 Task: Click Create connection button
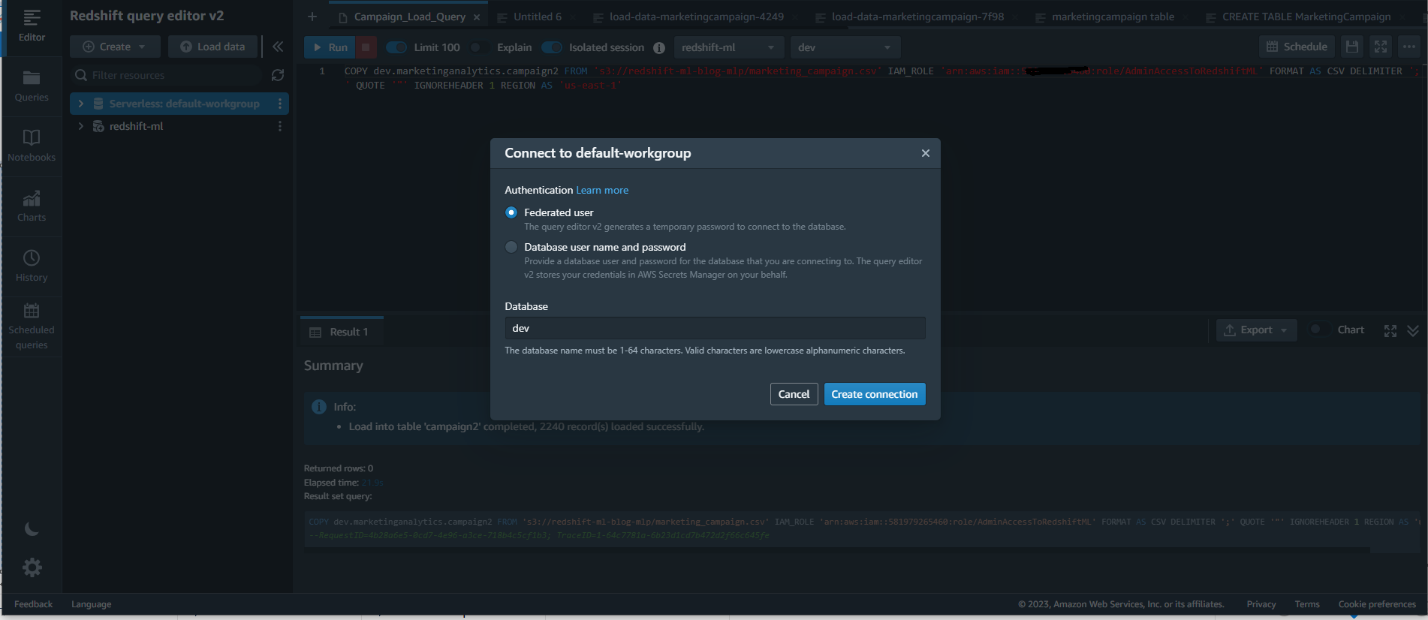tap(875, 394)
